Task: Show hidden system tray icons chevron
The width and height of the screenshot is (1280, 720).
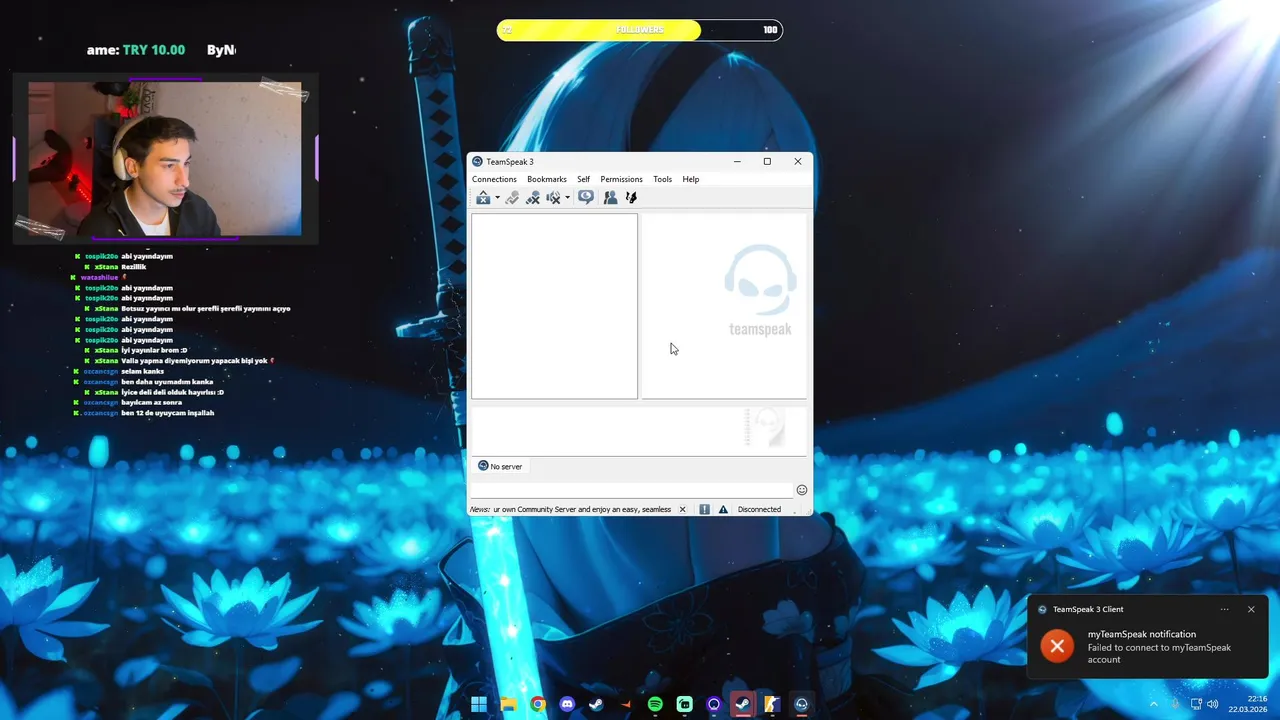Action: point(1153,704)
